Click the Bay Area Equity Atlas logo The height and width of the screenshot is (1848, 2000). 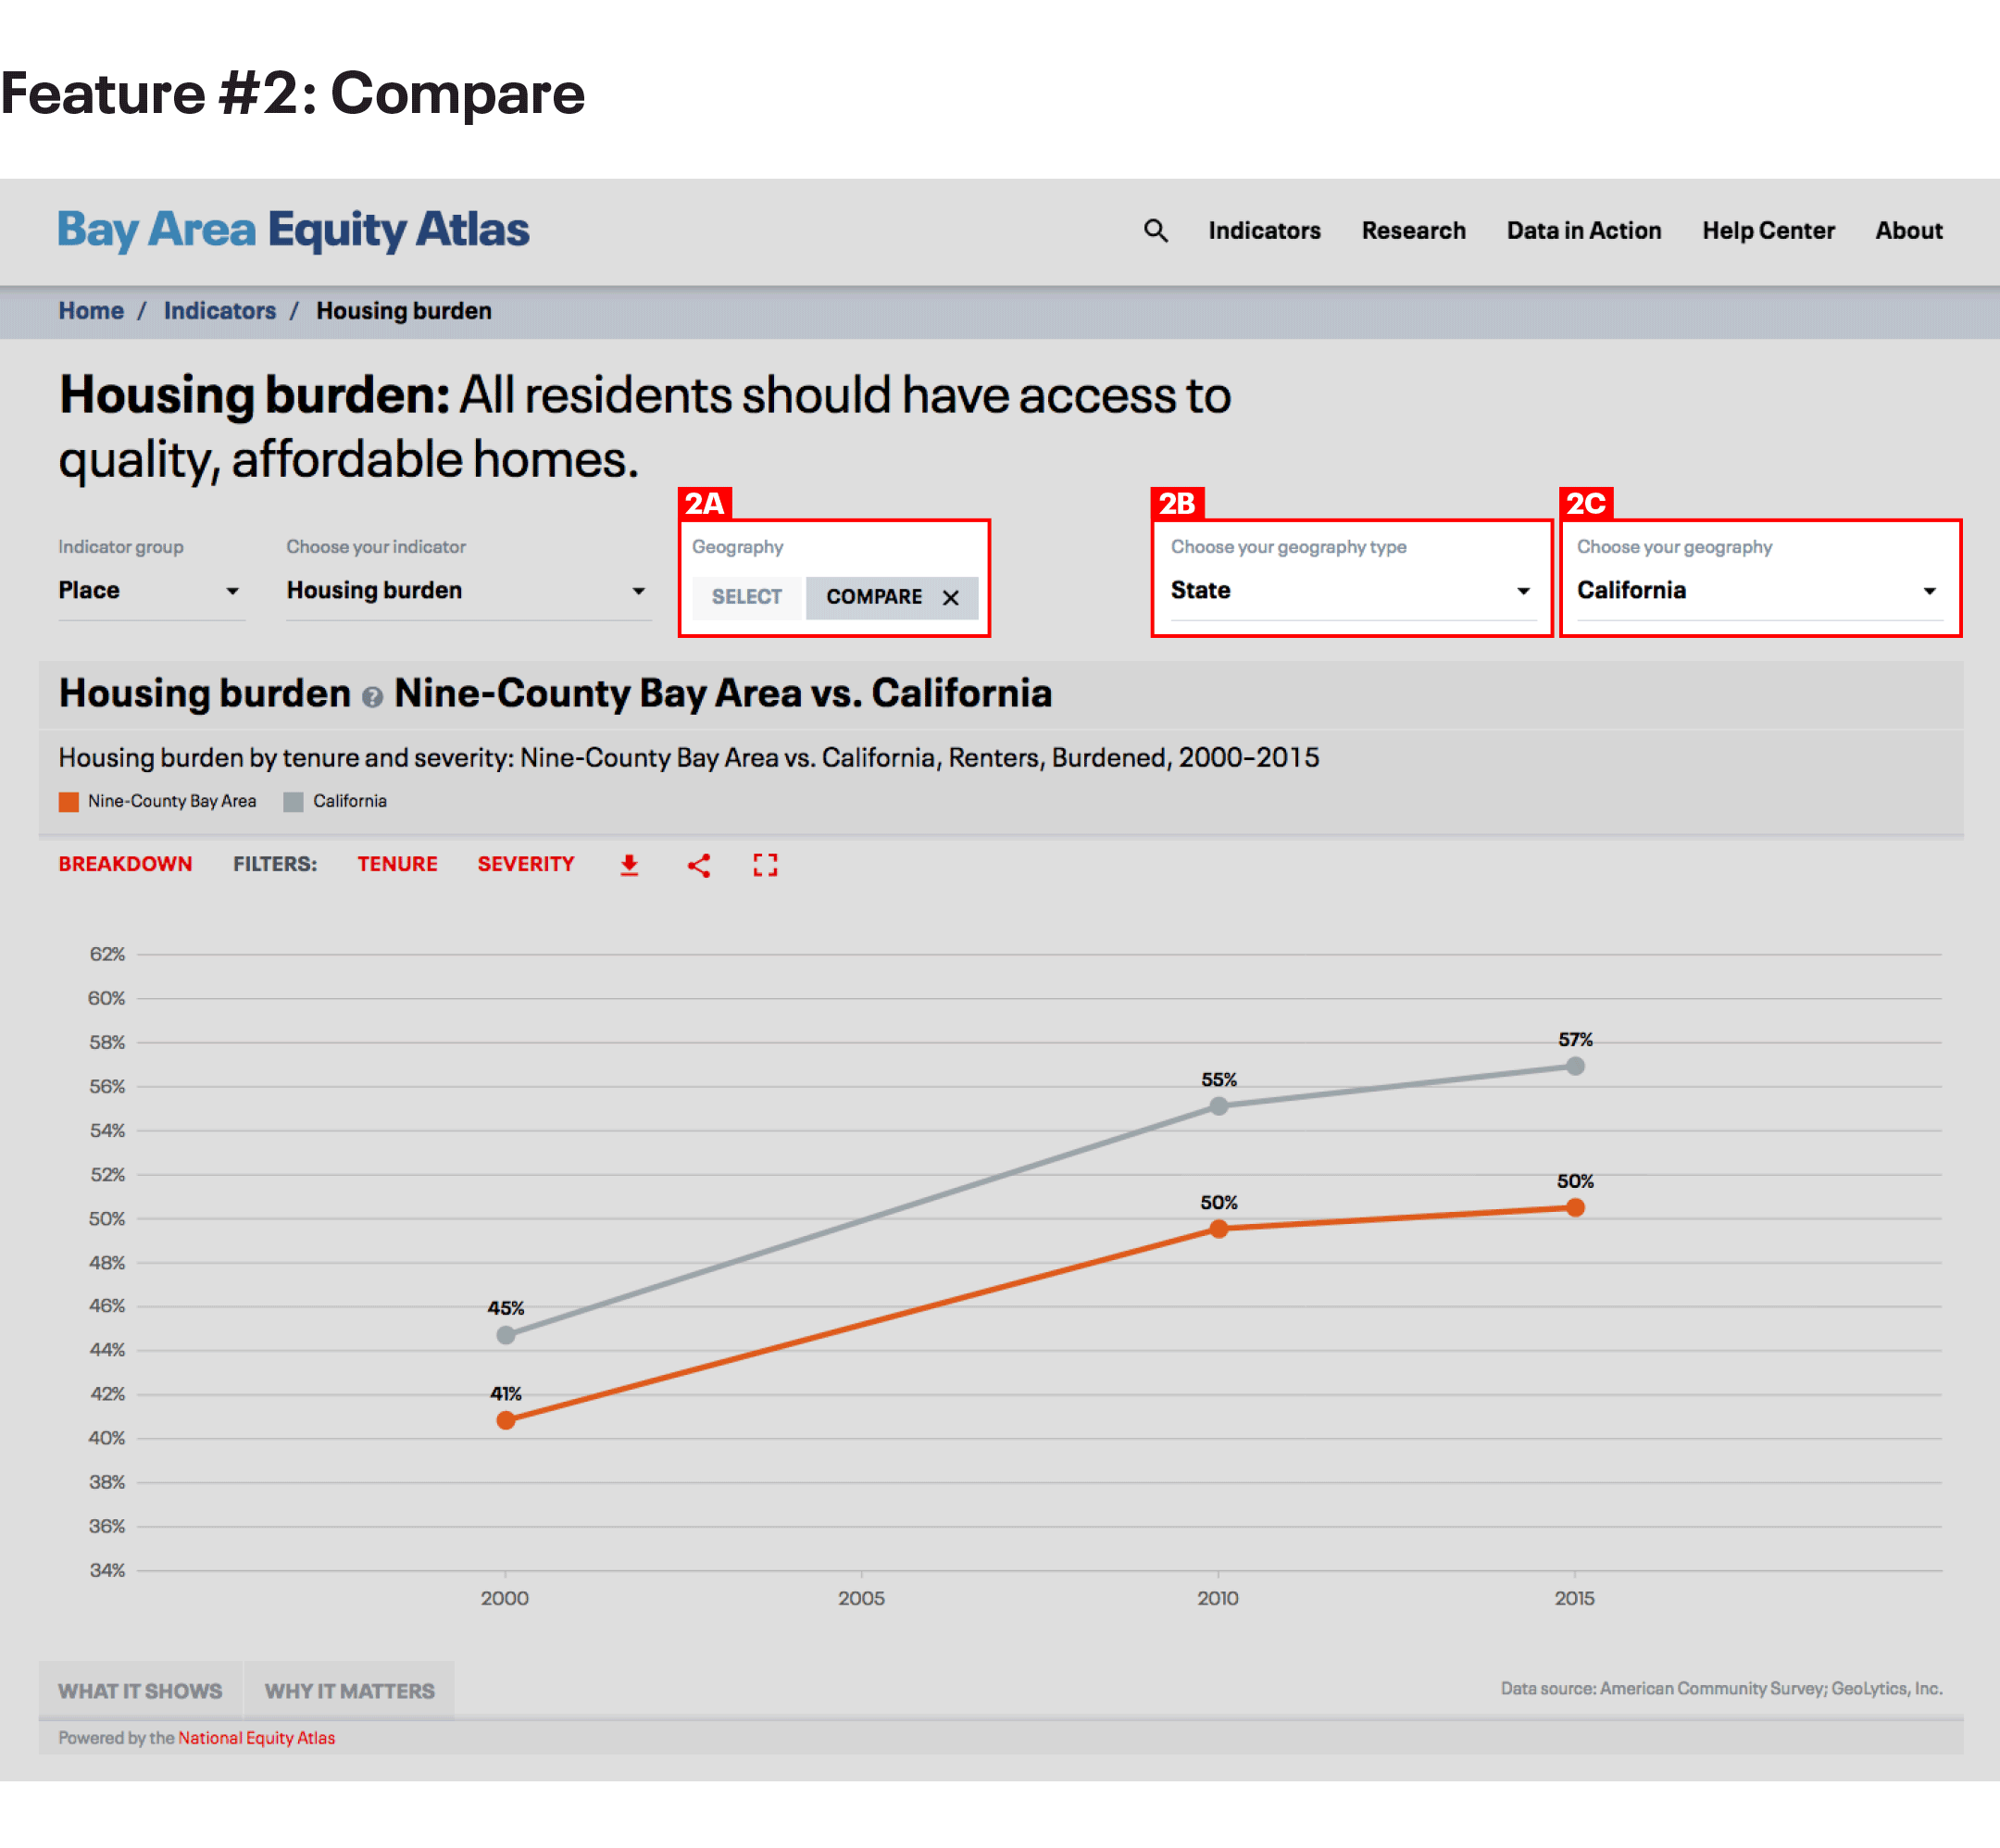[293, 230]
